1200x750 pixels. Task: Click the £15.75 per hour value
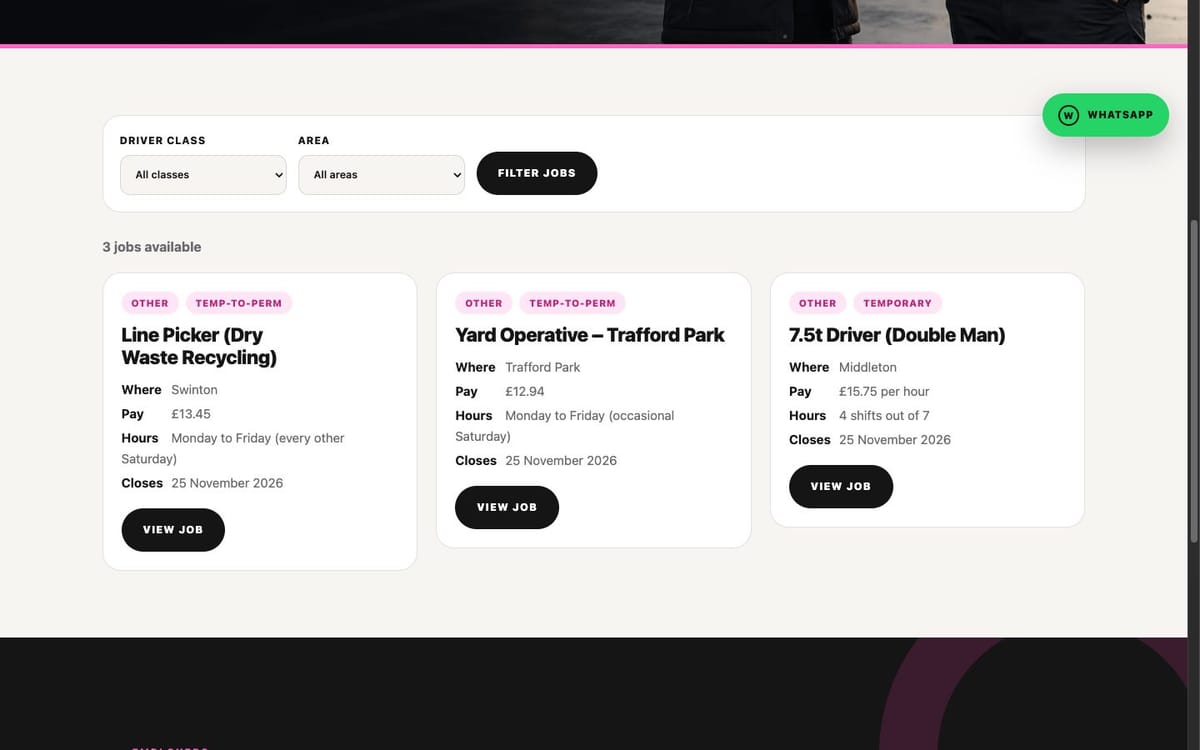884,392
